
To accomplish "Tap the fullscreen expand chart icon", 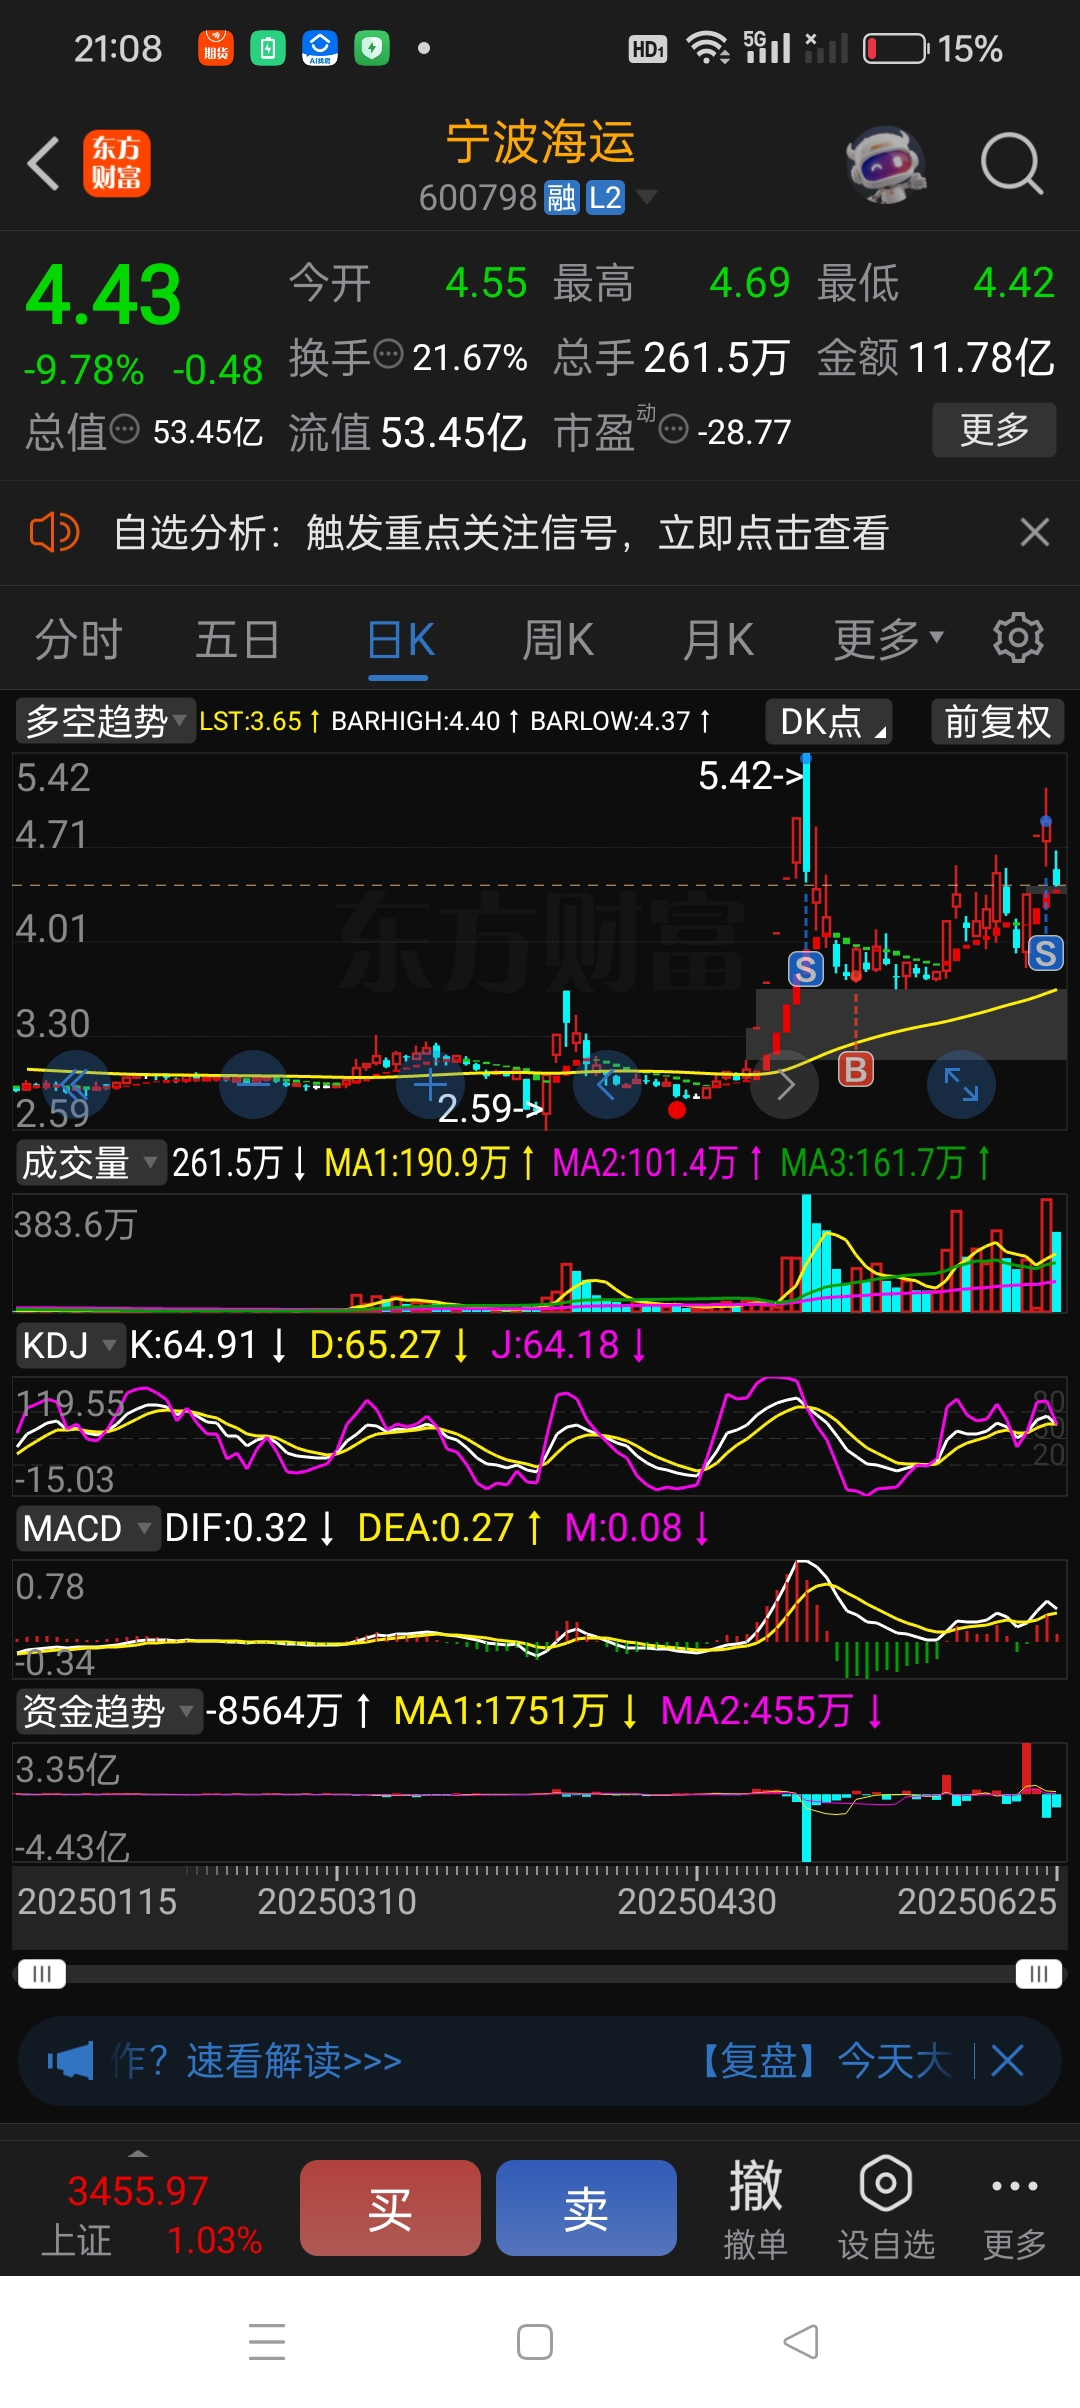I will coord(961,1084).
